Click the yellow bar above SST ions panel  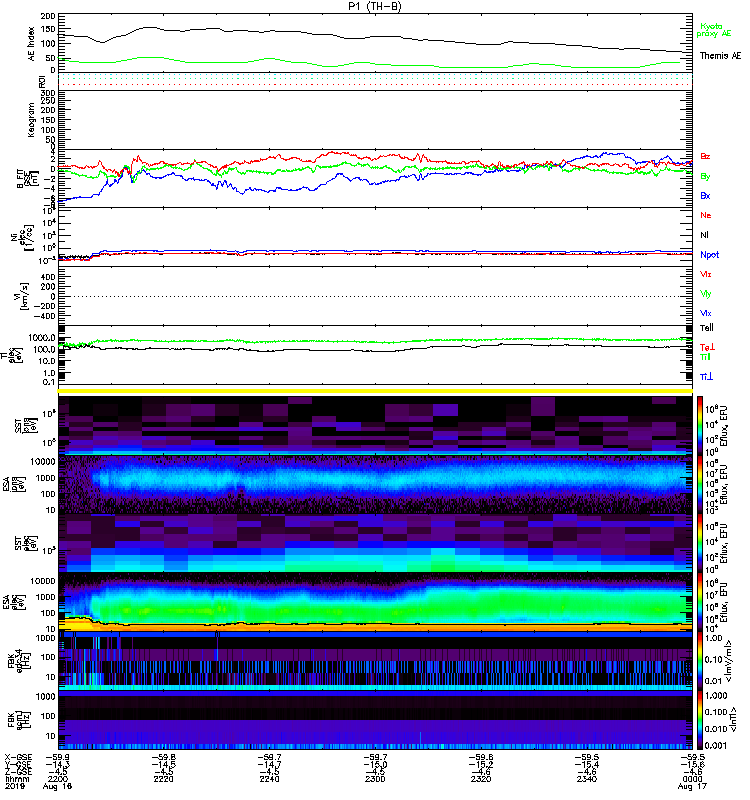(x=375, y=391)
